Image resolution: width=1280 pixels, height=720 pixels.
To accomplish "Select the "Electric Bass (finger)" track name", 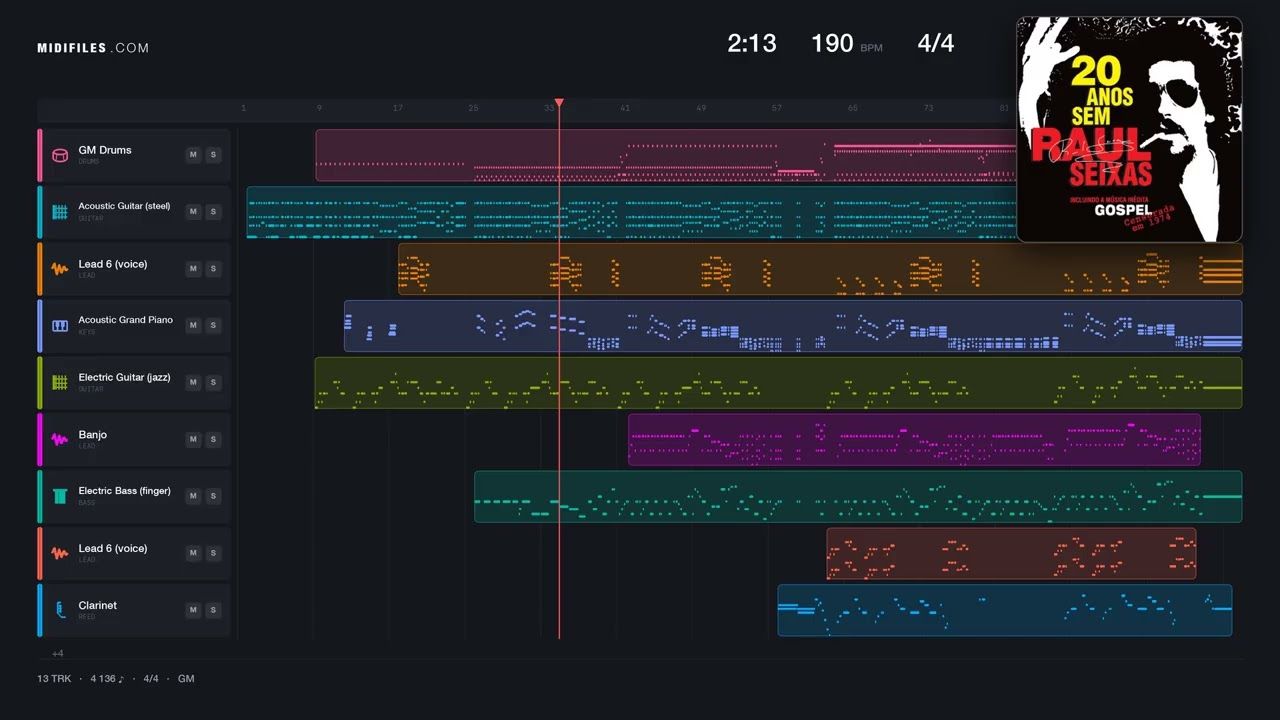I will 125,491.
